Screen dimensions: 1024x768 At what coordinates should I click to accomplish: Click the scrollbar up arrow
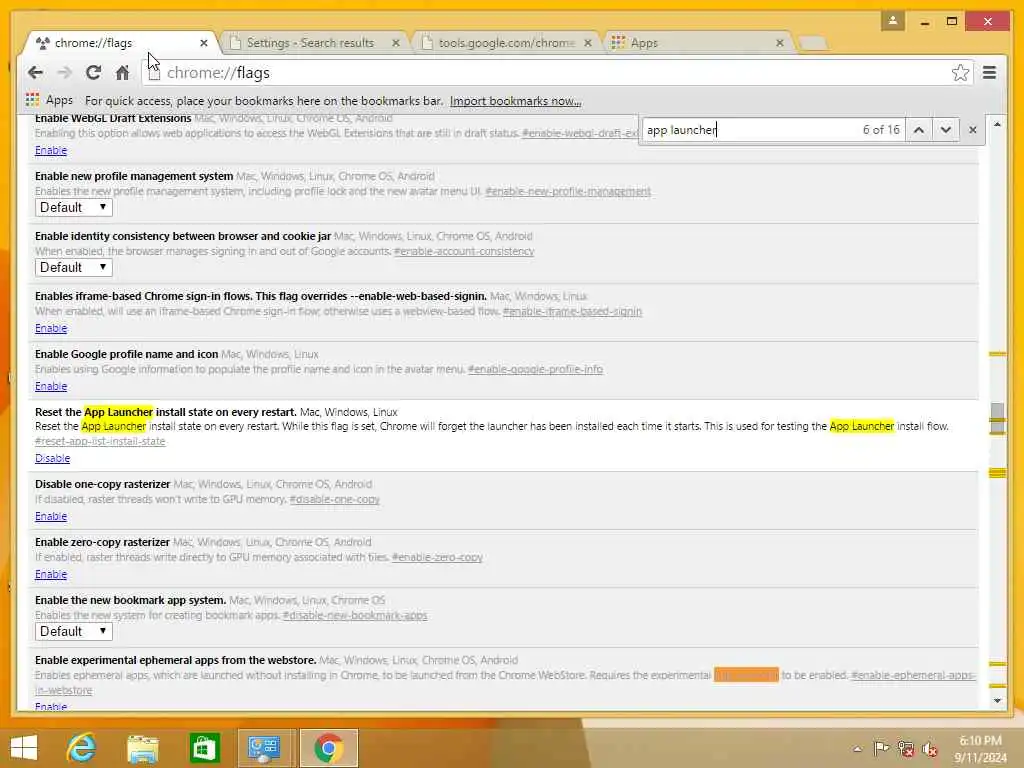997,124
